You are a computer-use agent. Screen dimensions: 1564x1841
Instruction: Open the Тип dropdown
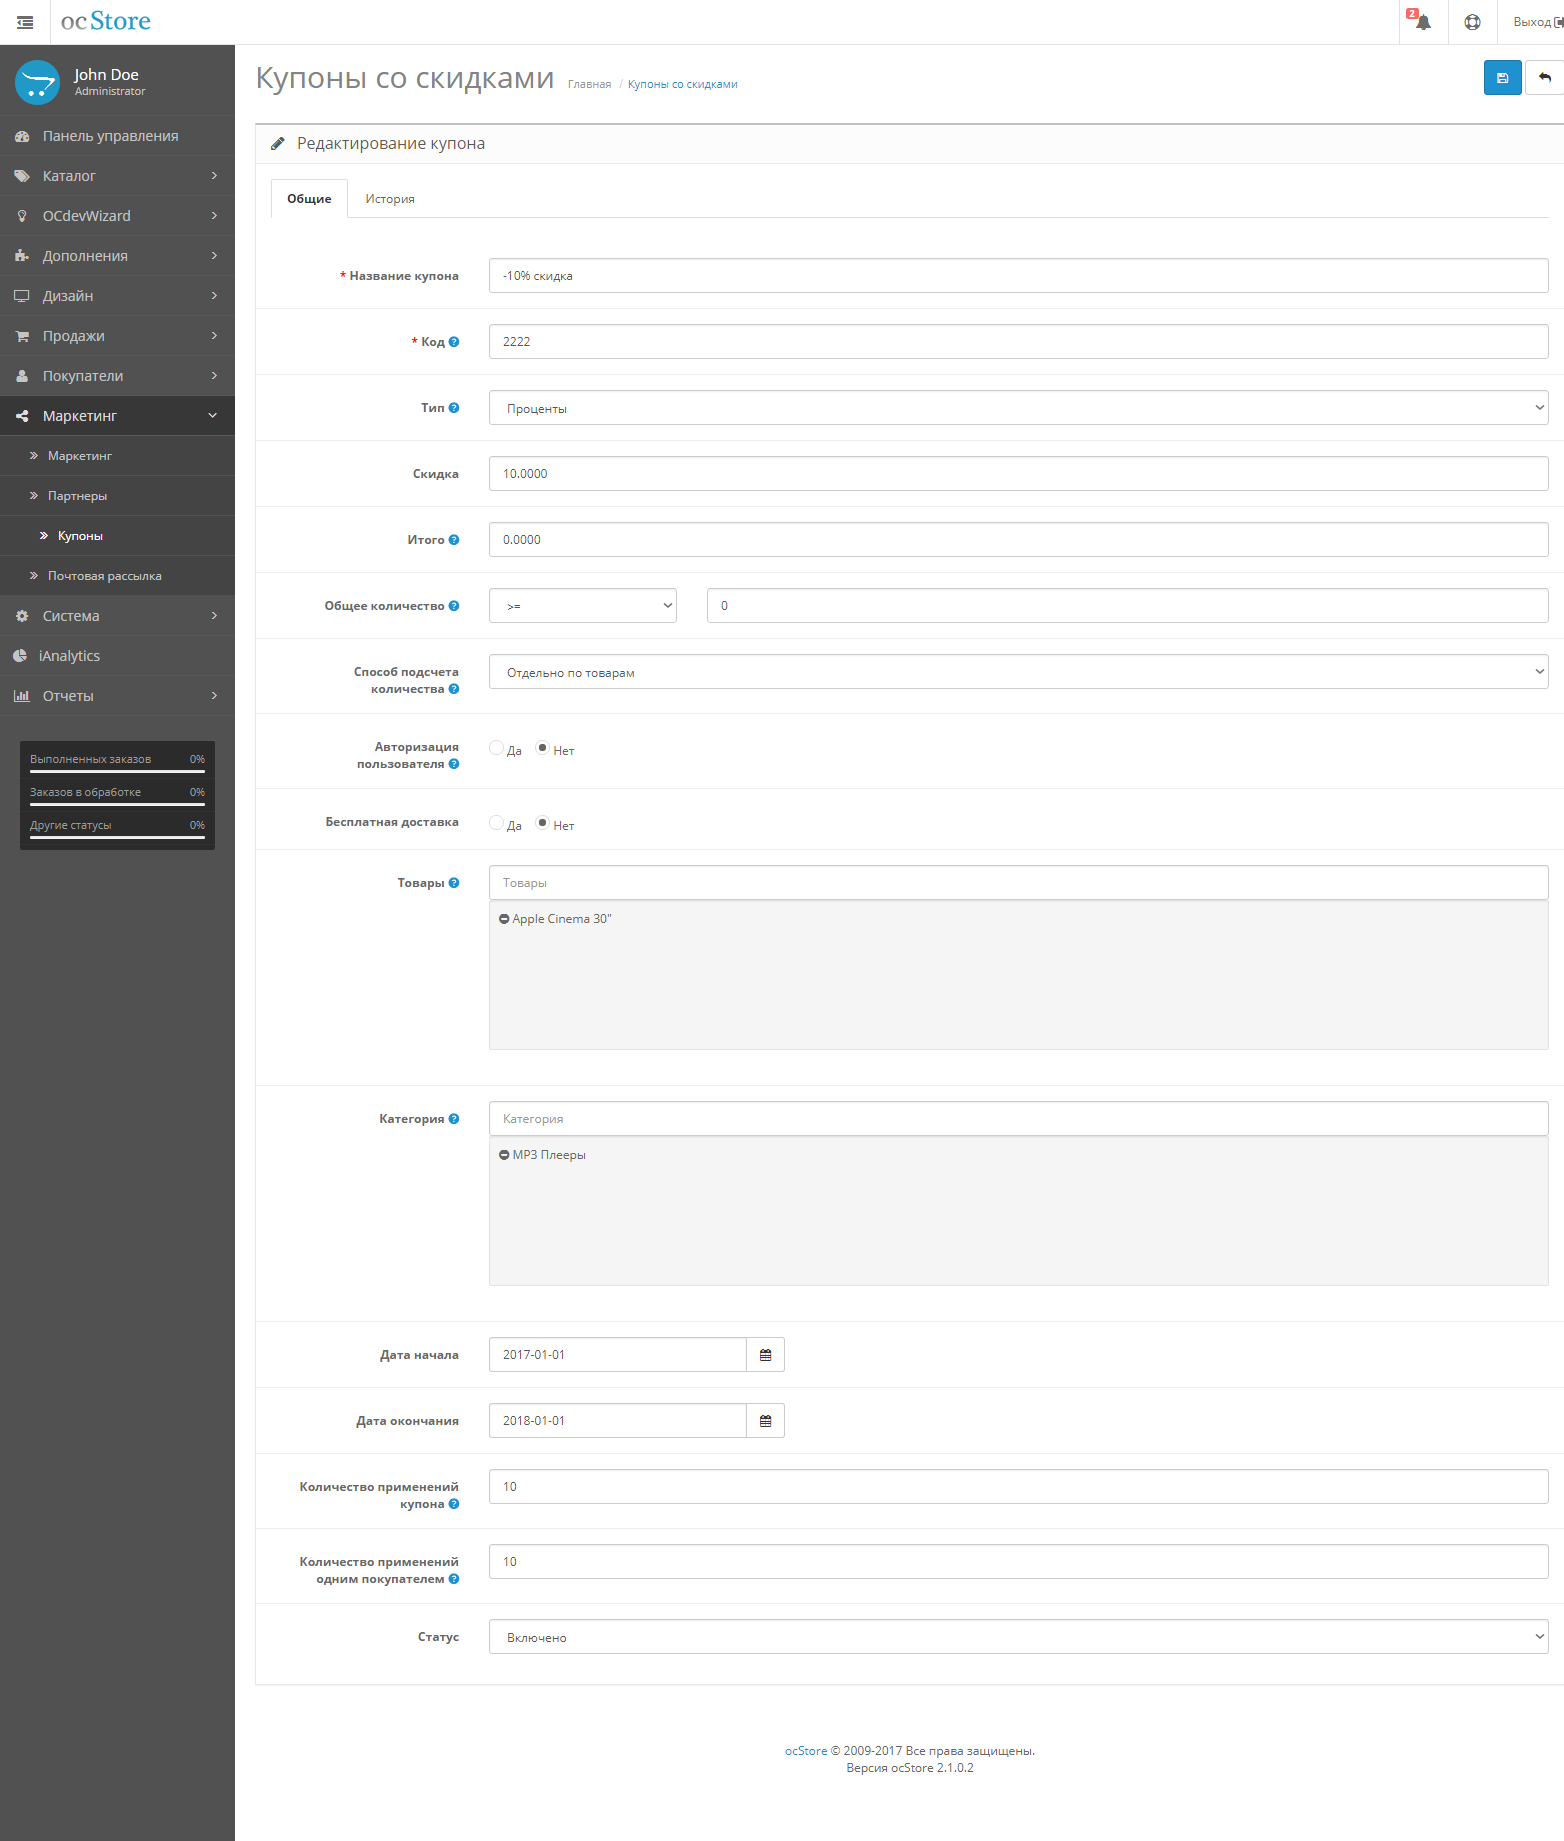(1018, 408)
